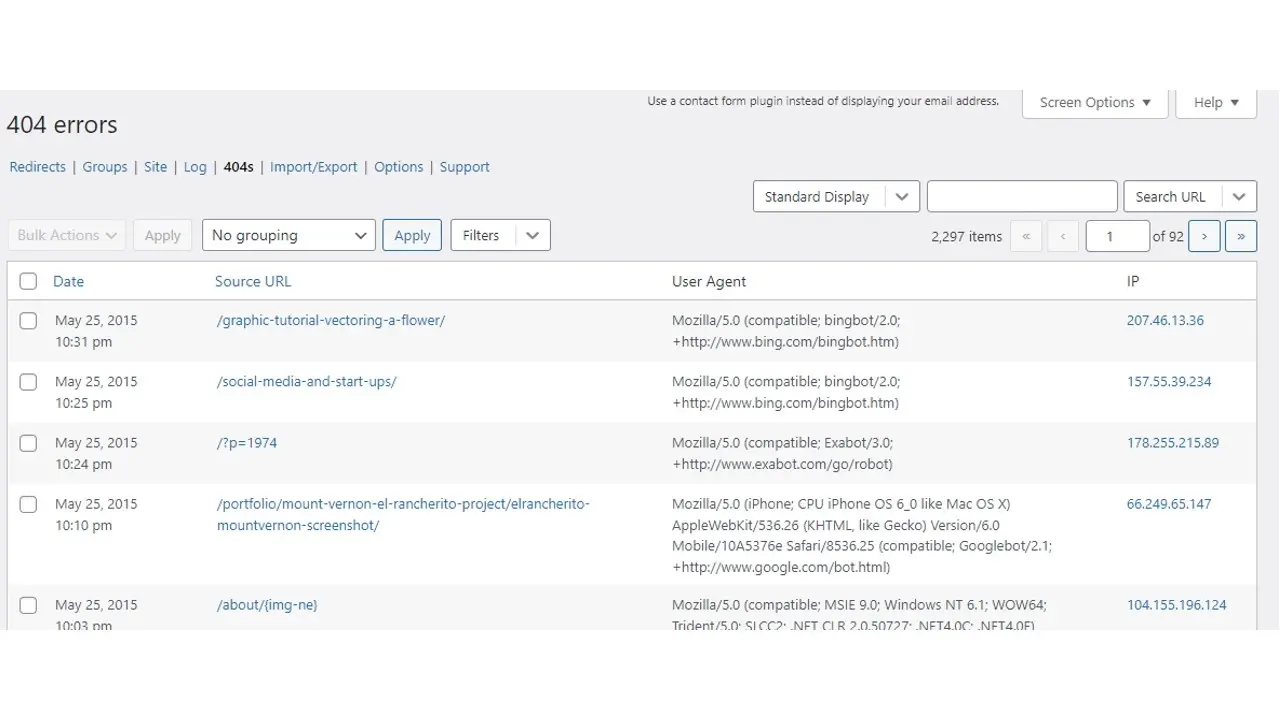Click Apply button next to grouping dropdown
1280x720 pixels.
[x=411, y=236]
